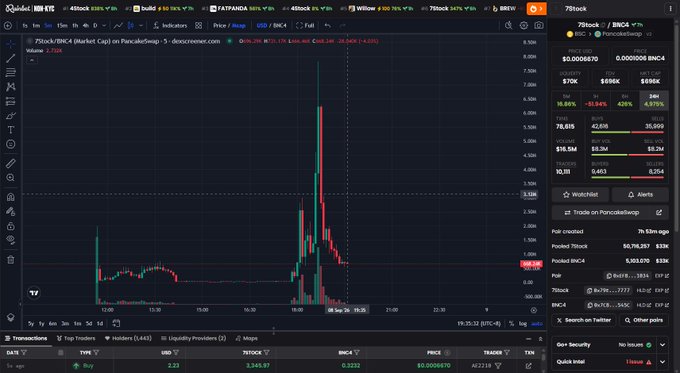Set the chart range to 1d
680x373 pixels.
(x=100, y=324)
